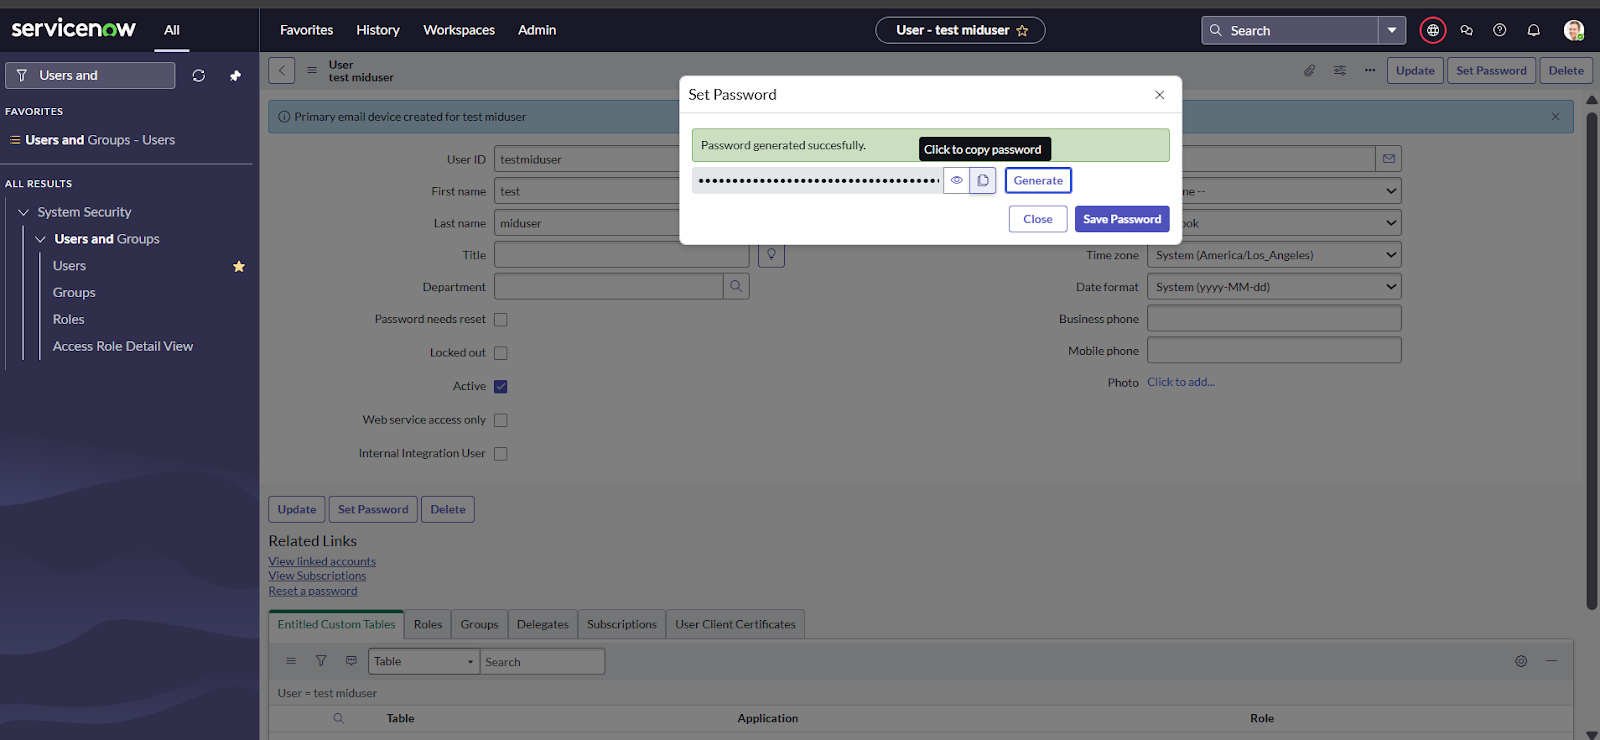Collapse the System Security tree section
This screenshot has width=1600, height=740.
pos(24,212)
